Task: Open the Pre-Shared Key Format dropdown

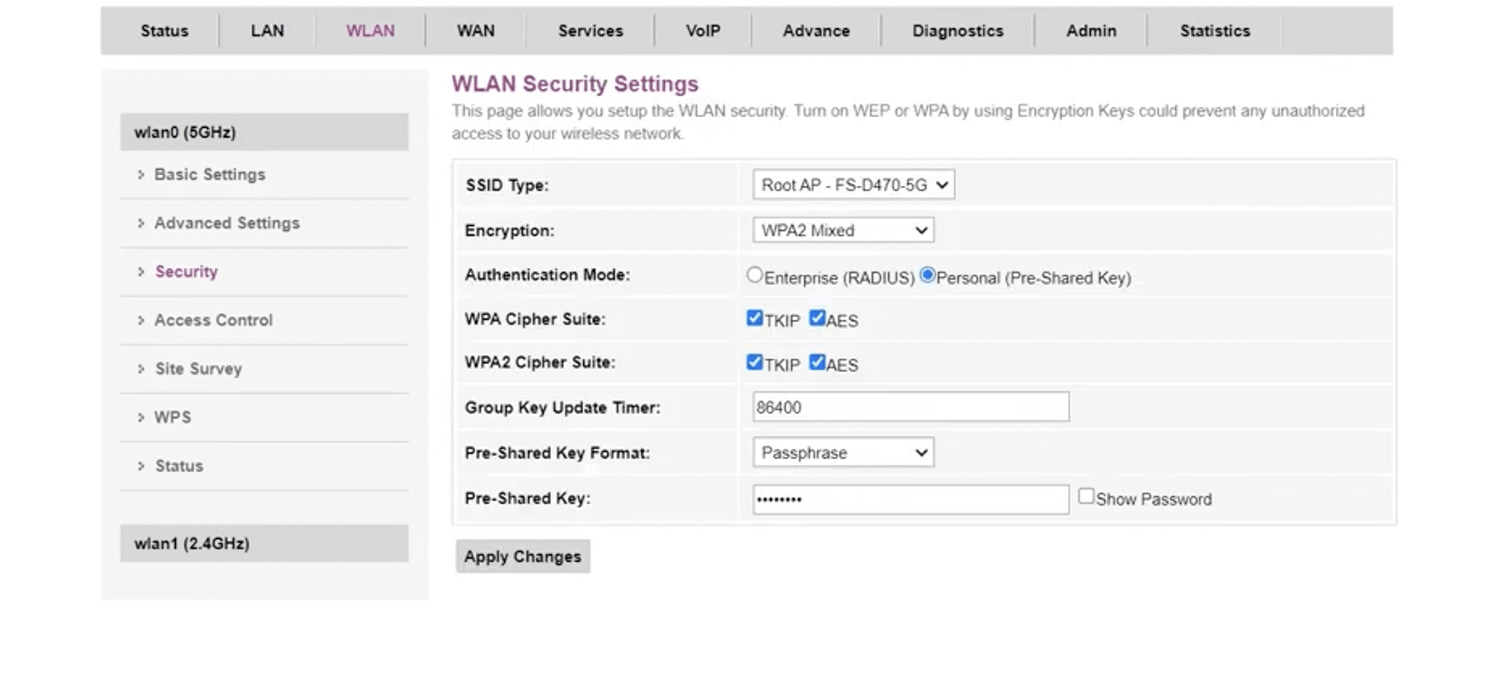Action: 843,453
